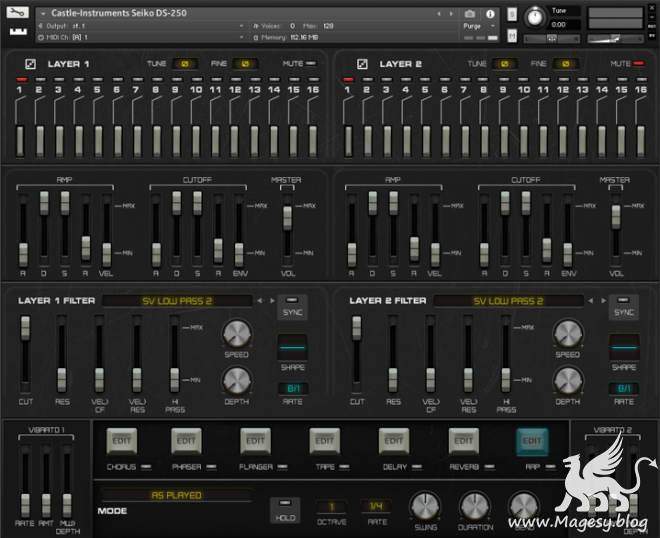Click the Layer 2 filter Depth knob

[567, 381]
